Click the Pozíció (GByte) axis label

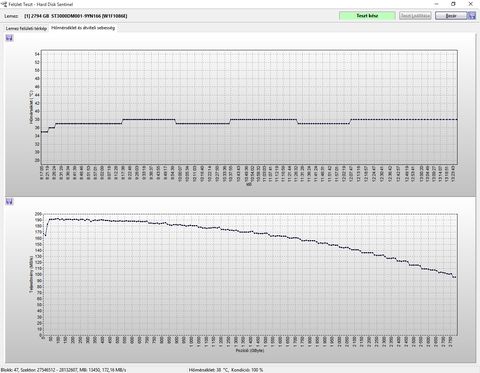point(250,350)
